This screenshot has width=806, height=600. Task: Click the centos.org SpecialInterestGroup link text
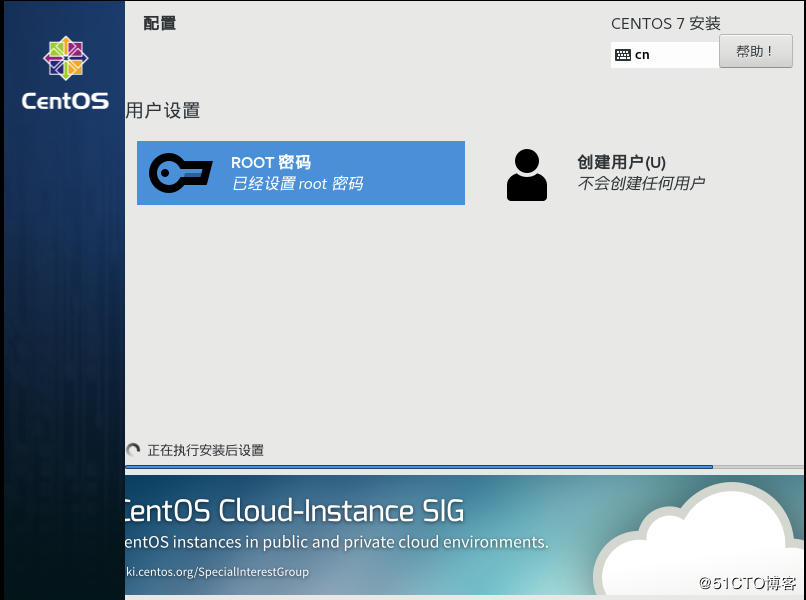coord(217,572)
